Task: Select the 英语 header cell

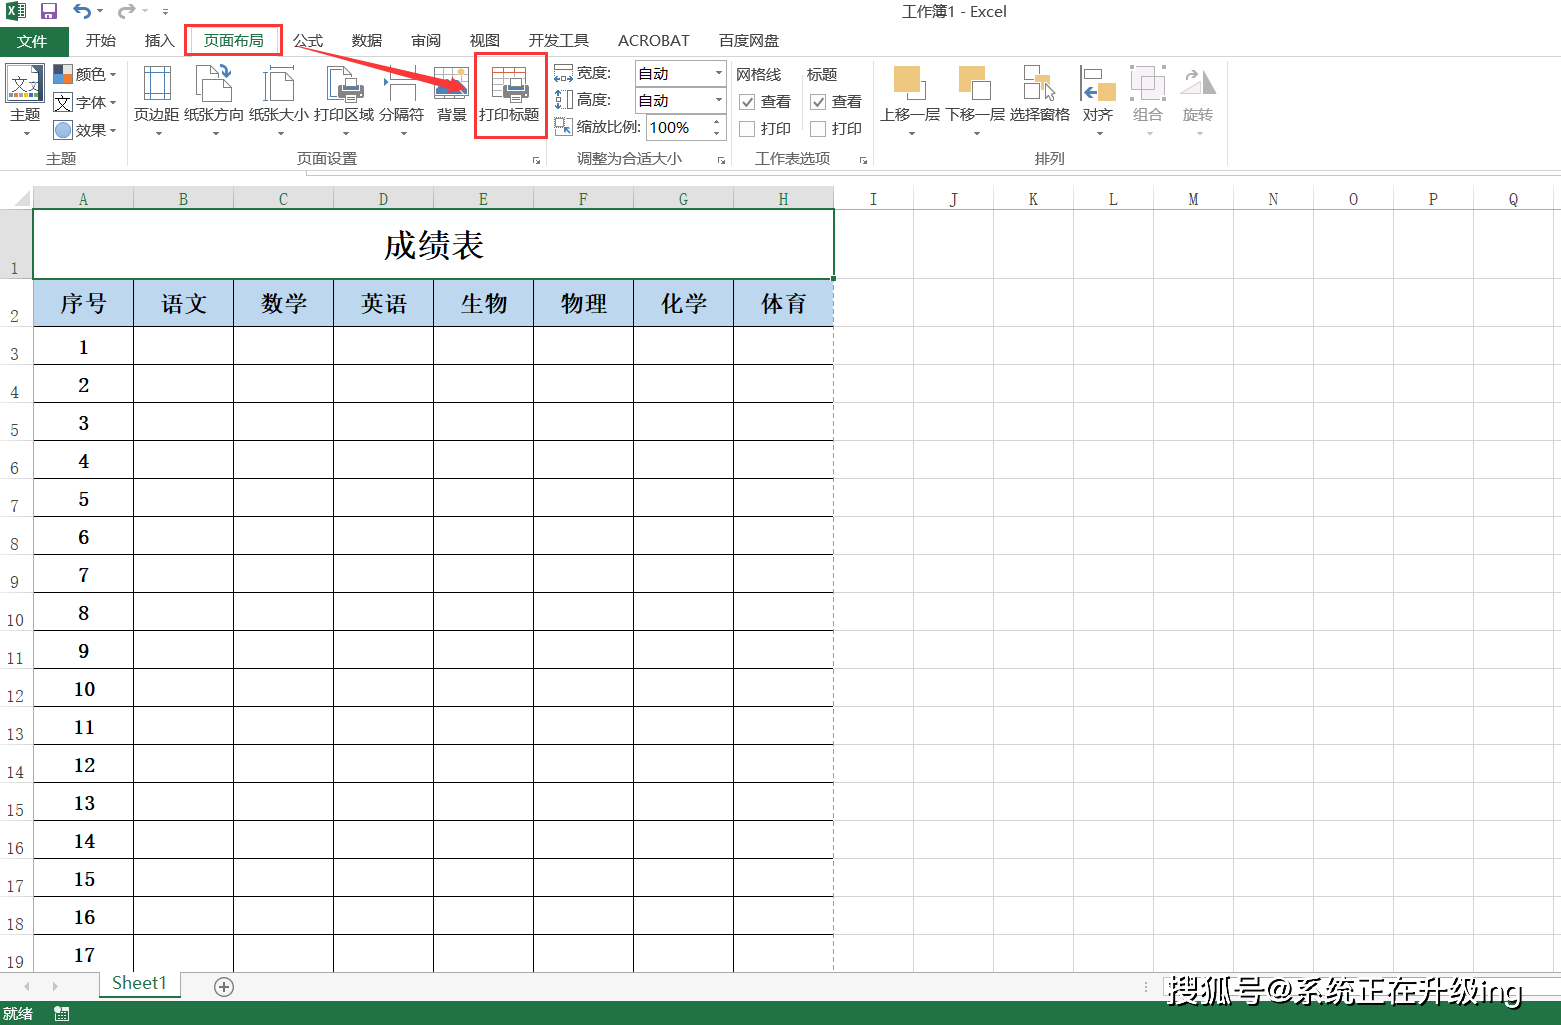Action: (x=384, y=303)
